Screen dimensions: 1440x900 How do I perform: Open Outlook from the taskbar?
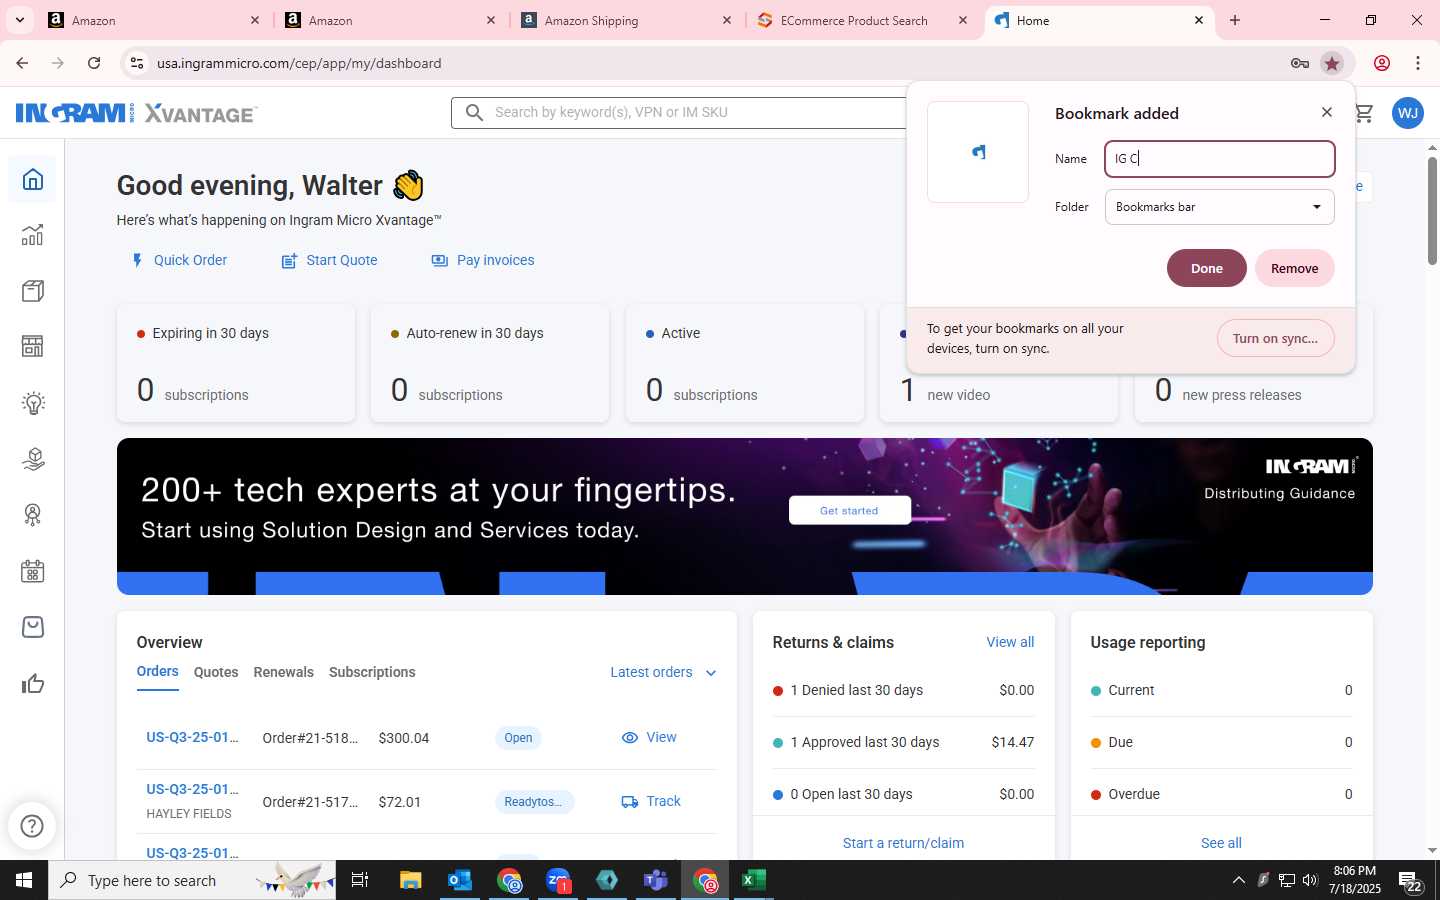(460, 880)
